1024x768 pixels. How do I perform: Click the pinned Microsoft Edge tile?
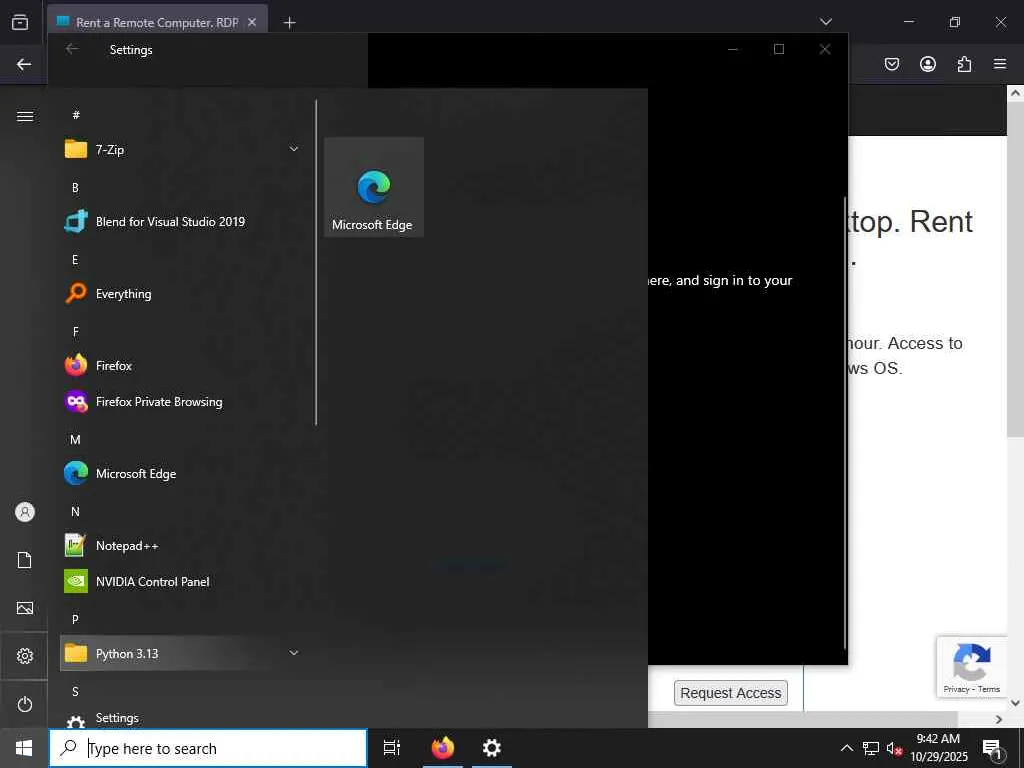(374, 187)
